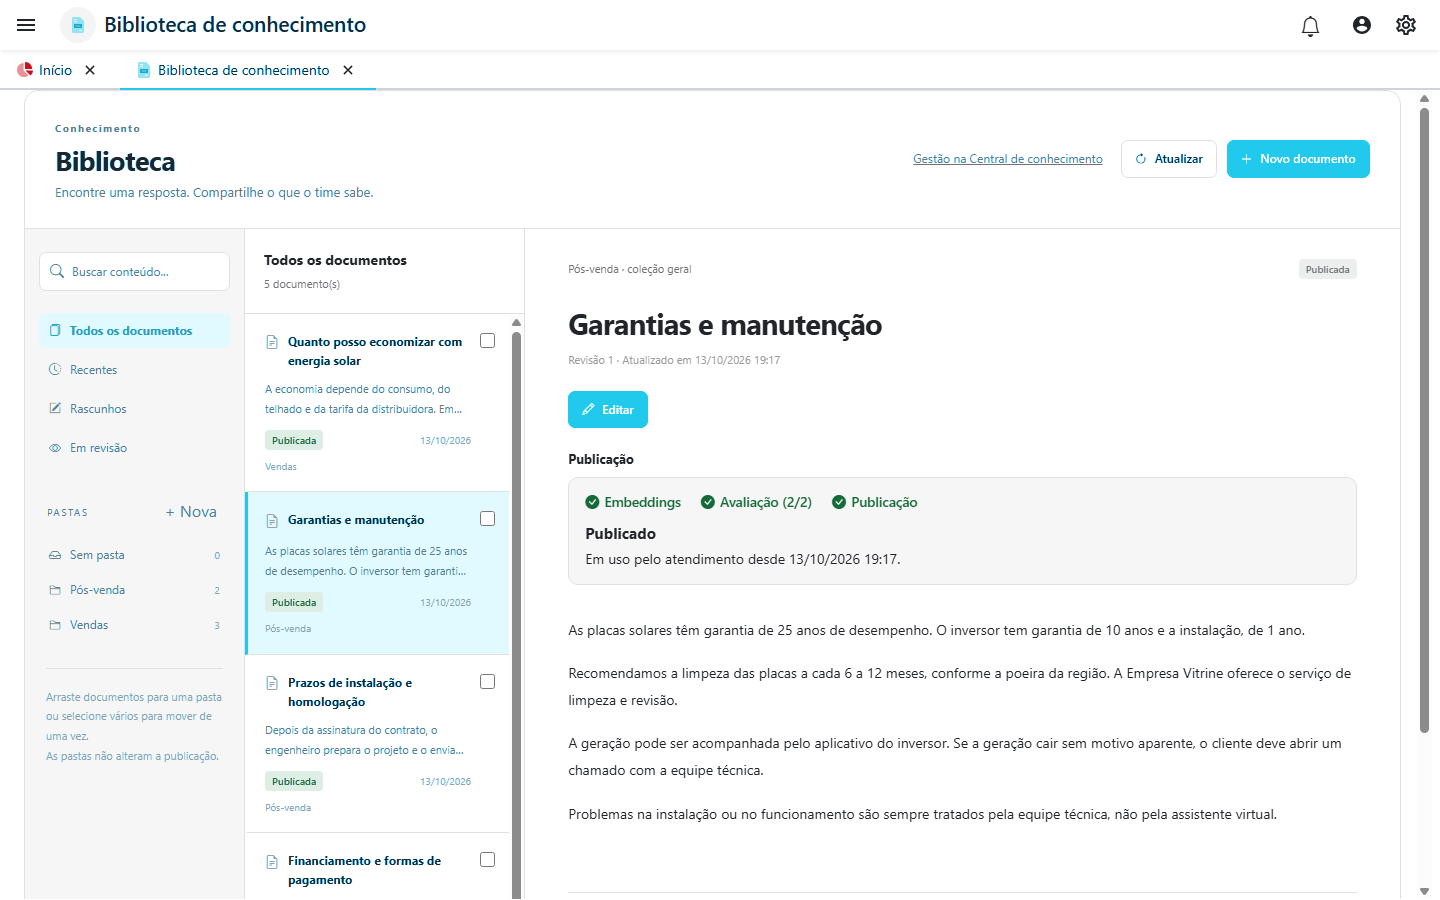The image size is (1440, 900).
Task: Select the Biblioteca de conhecimento tab
Action: tap(234, 70)
